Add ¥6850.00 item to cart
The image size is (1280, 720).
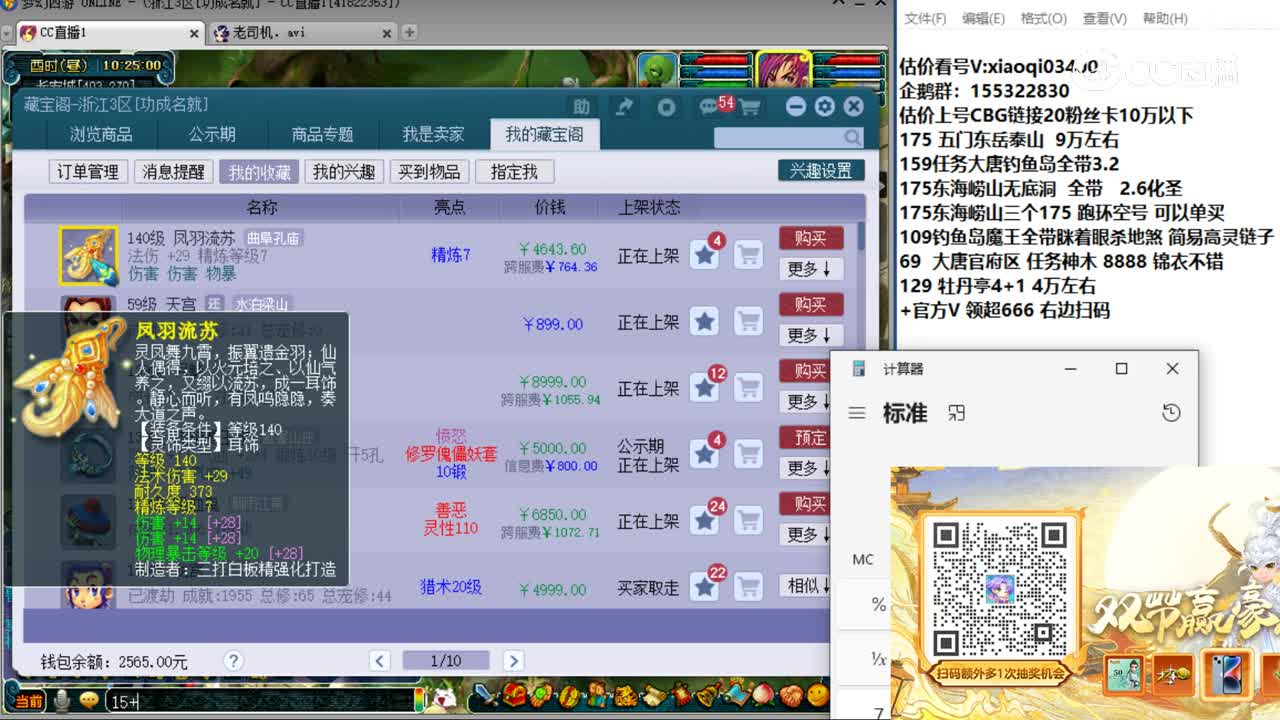(x=748, y=521)
